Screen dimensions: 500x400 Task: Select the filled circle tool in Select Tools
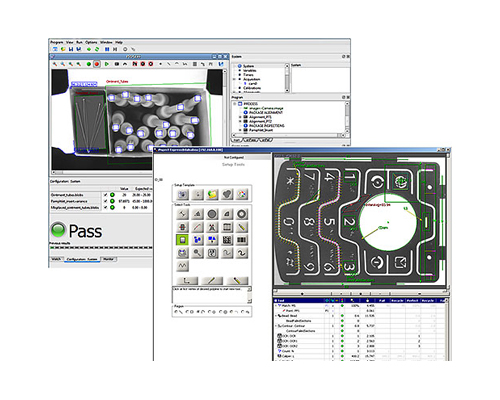tap(212, 214)
